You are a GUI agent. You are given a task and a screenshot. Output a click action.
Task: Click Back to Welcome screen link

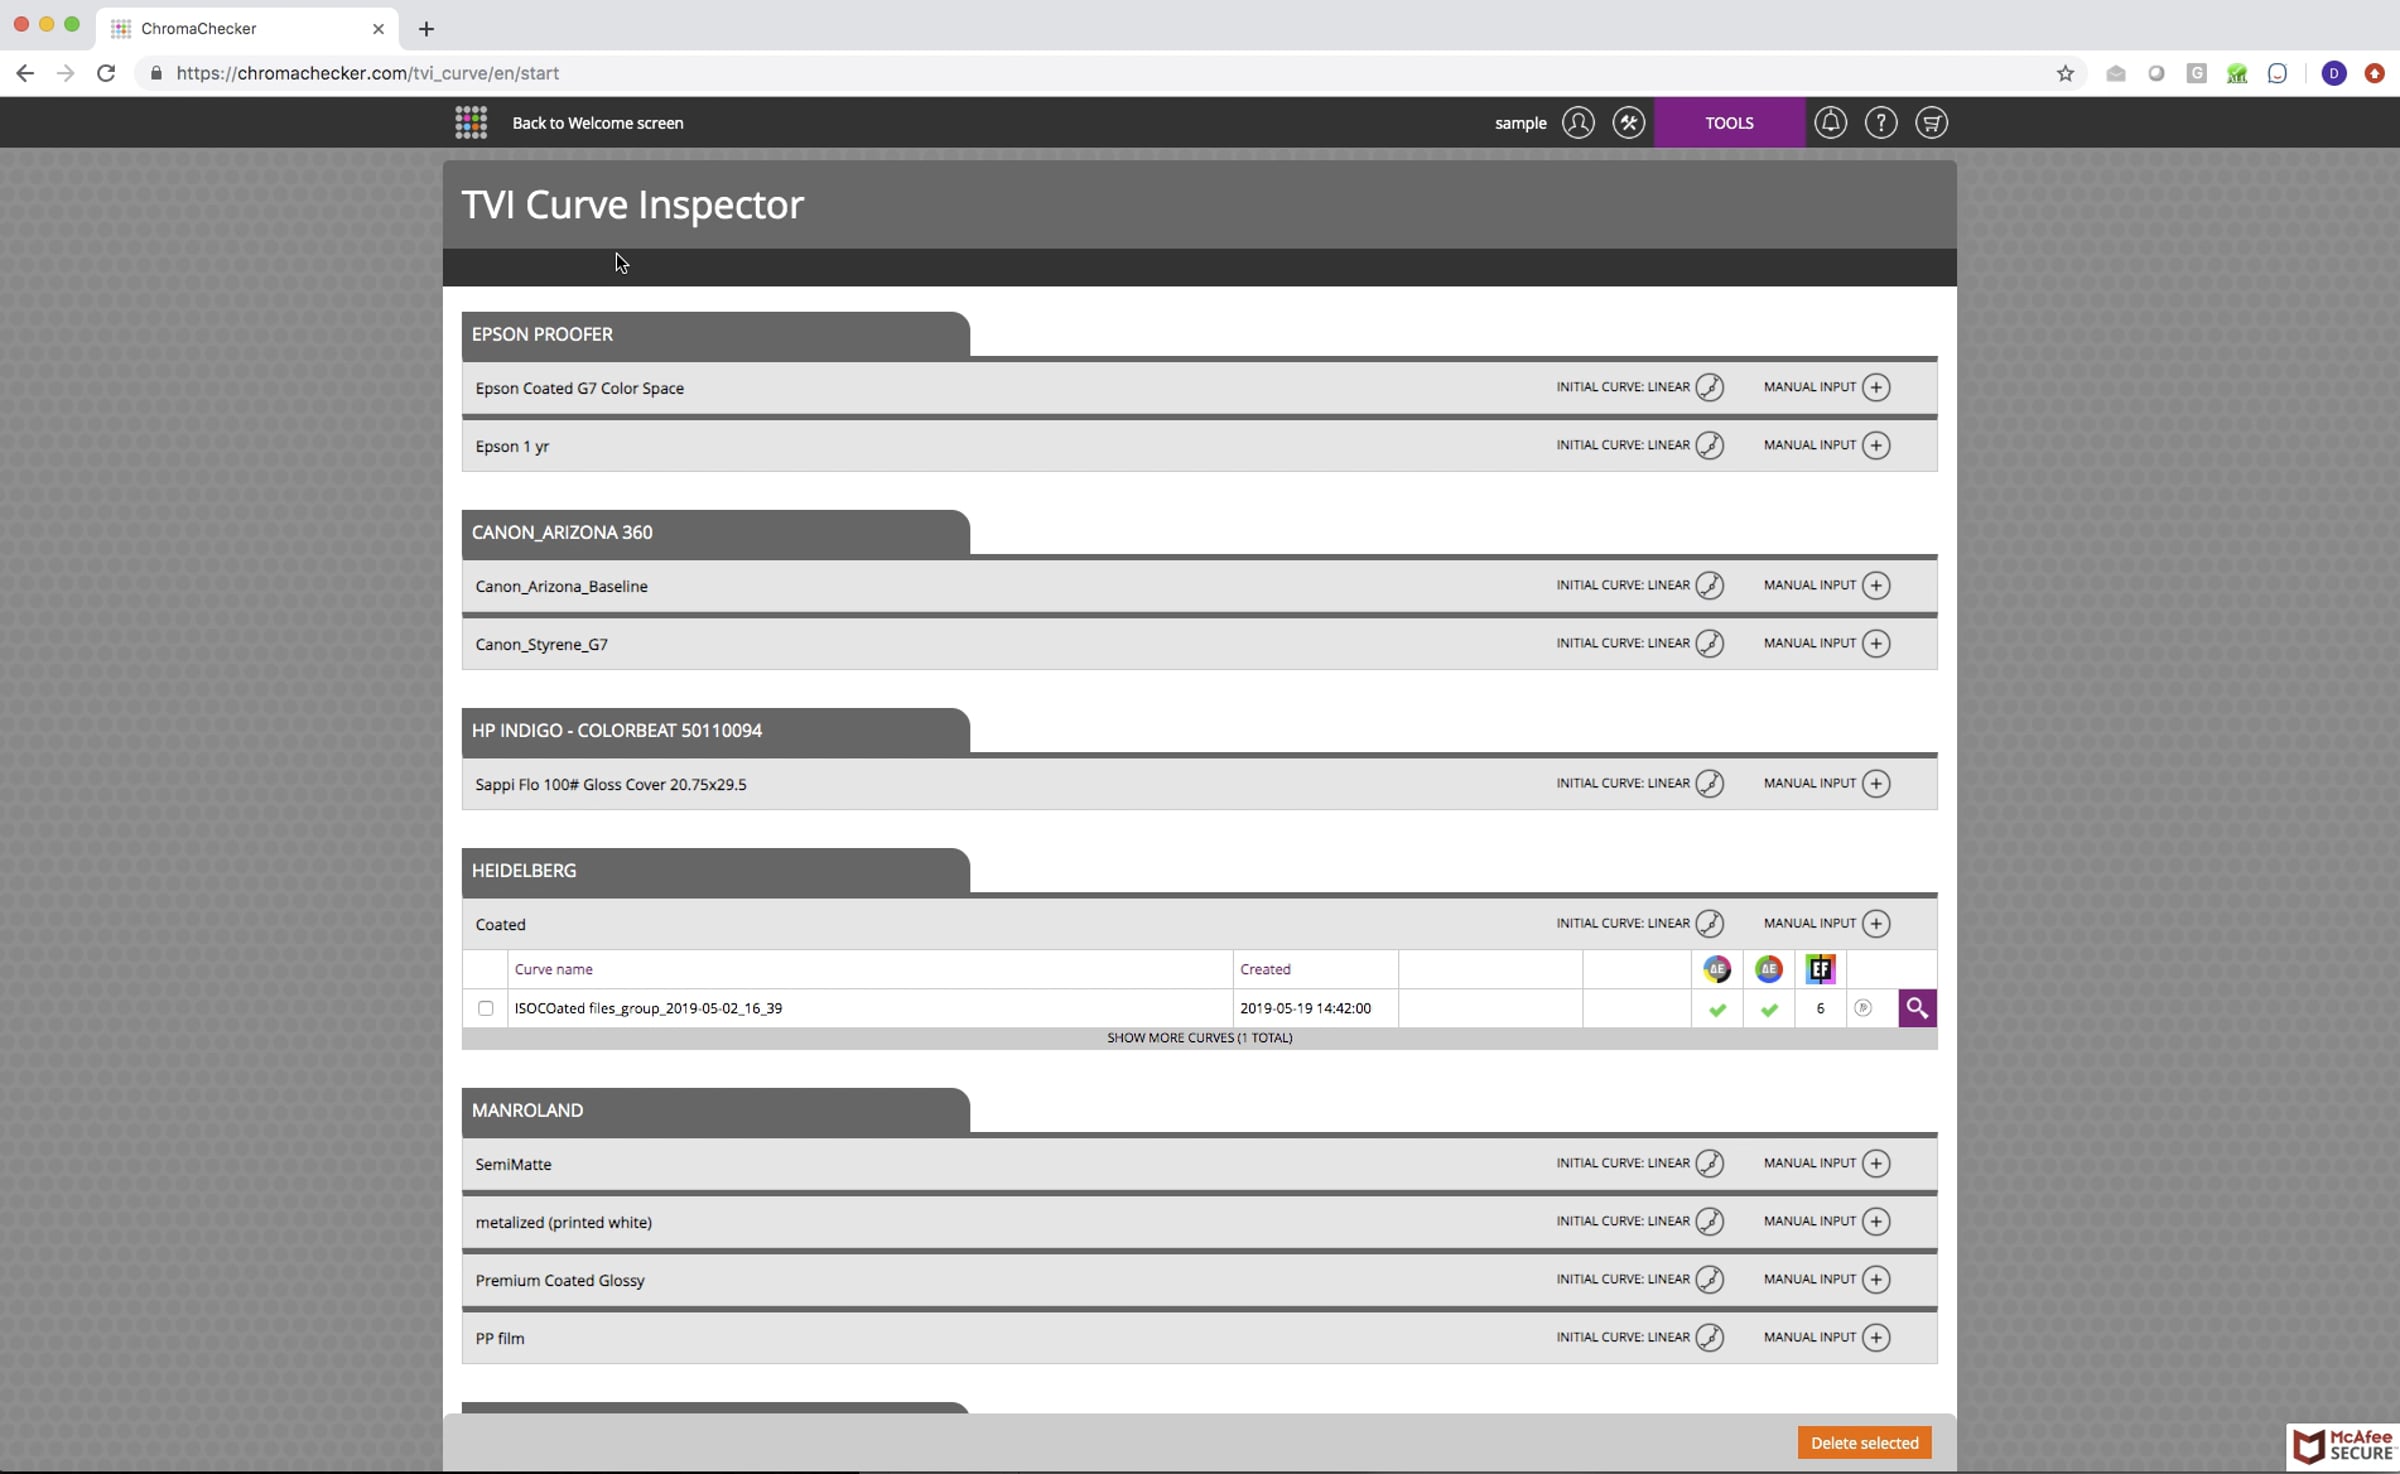[598, 123]
